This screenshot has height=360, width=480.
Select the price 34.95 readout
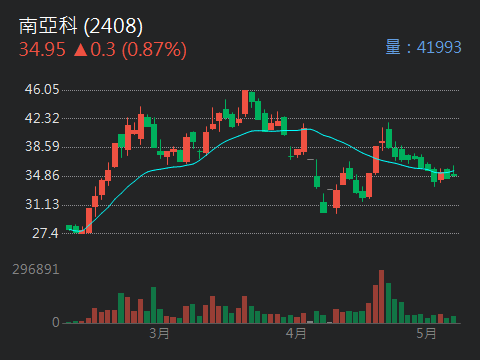[42, 50]
